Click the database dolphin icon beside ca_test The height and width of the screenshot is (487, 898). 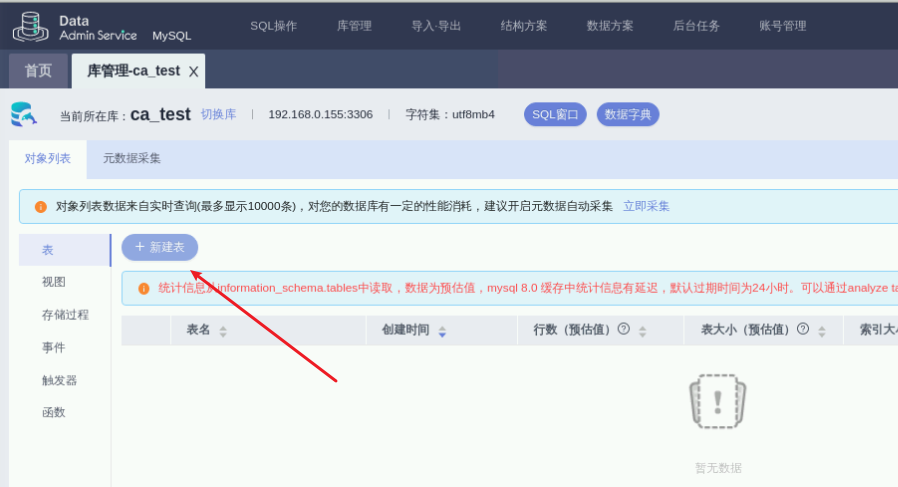tap(23, 114)
